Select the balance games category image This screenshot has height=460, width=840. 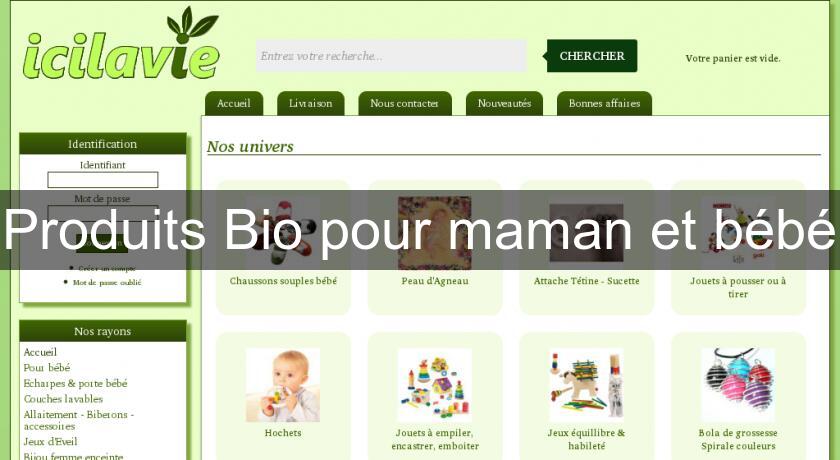point(587,385)
